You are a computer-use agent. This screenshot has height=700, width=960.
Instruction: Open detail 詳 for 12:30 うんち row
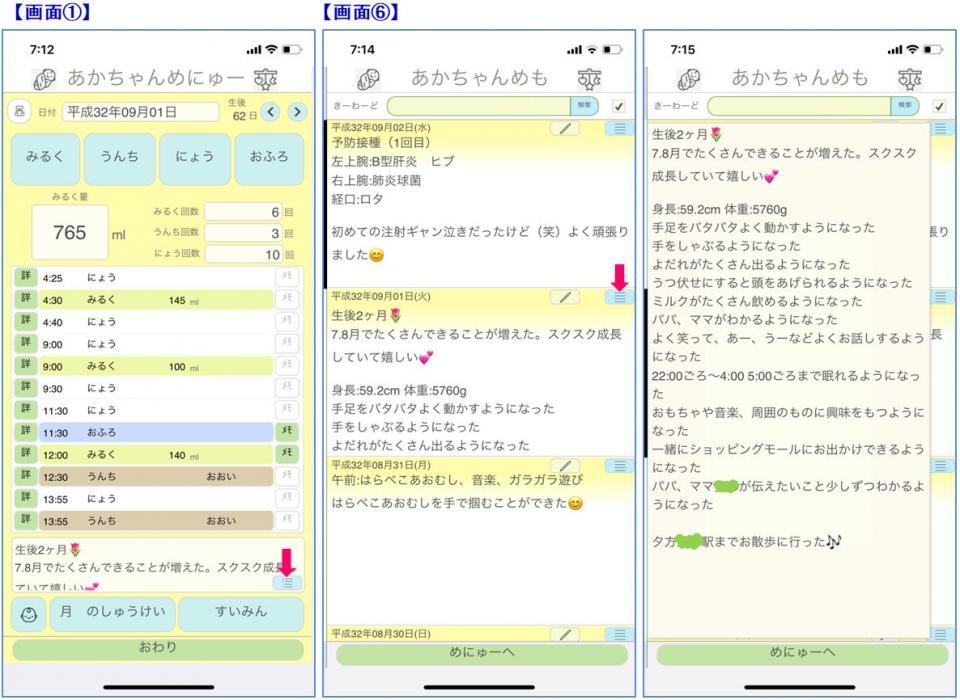point(26,476)
